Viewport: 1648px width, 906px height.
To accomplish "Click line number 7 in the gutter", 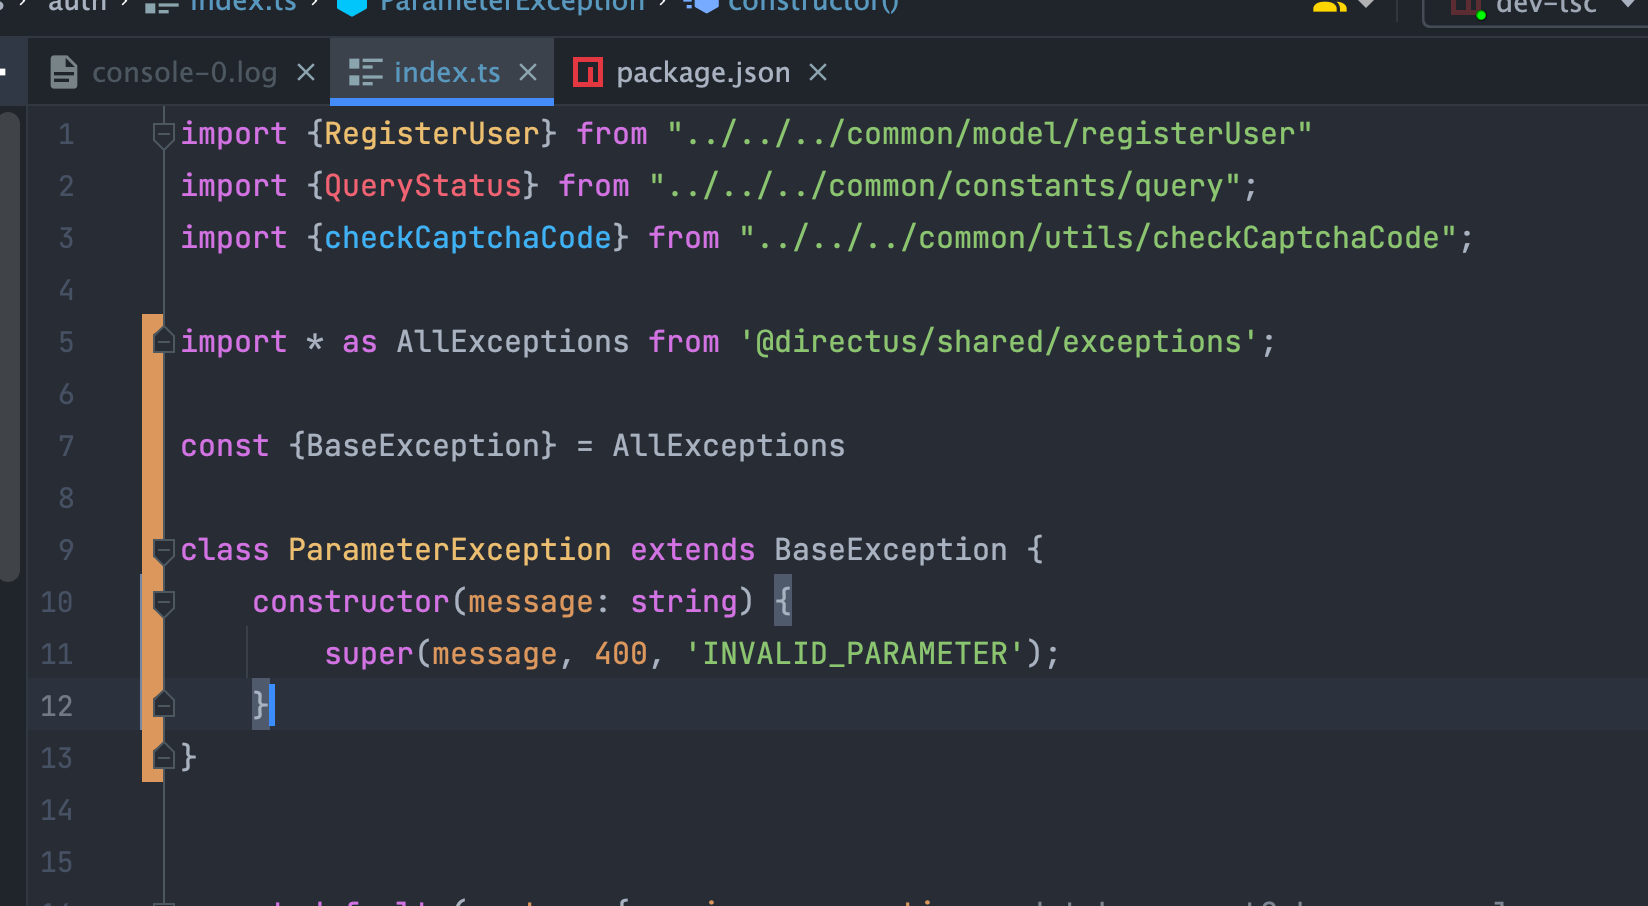I will point(66,446).
